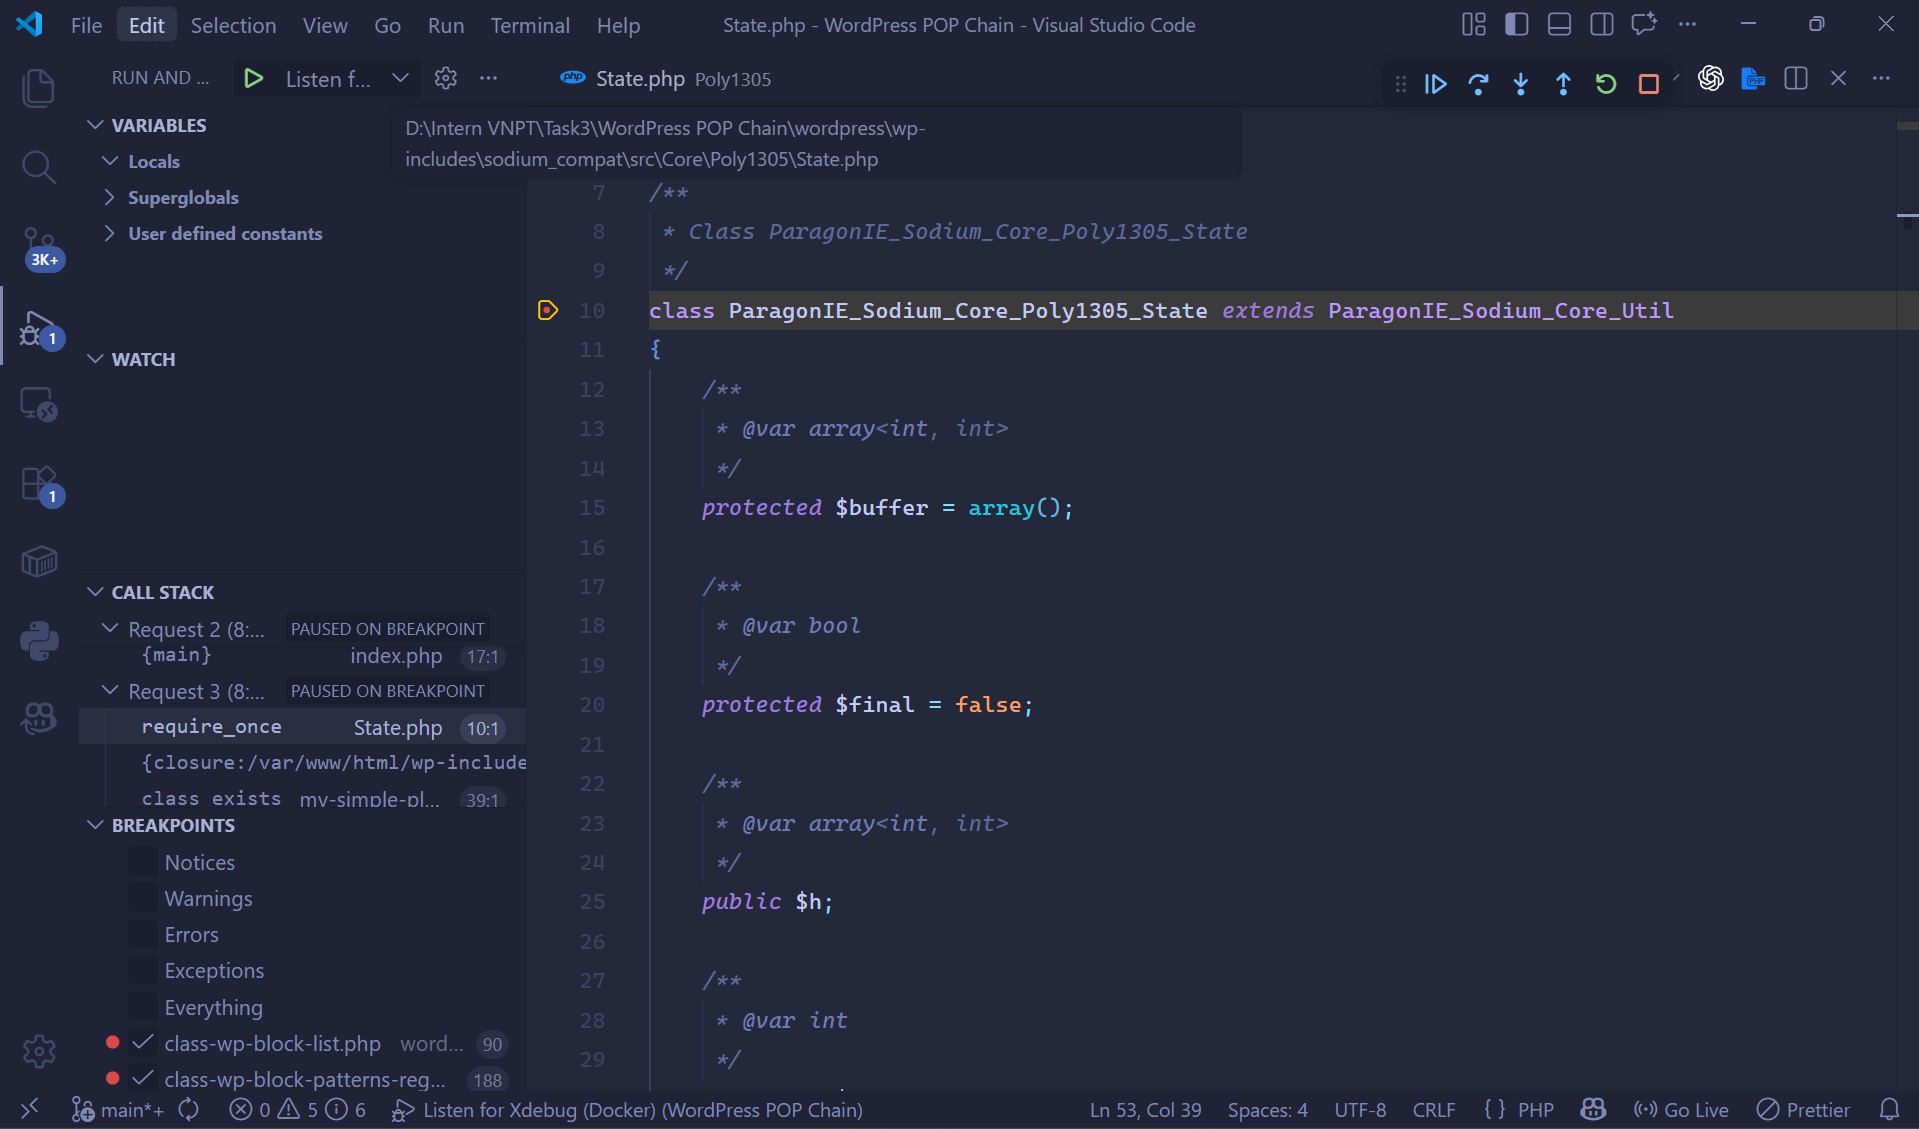Step over the current line

tap(1478, 84)
